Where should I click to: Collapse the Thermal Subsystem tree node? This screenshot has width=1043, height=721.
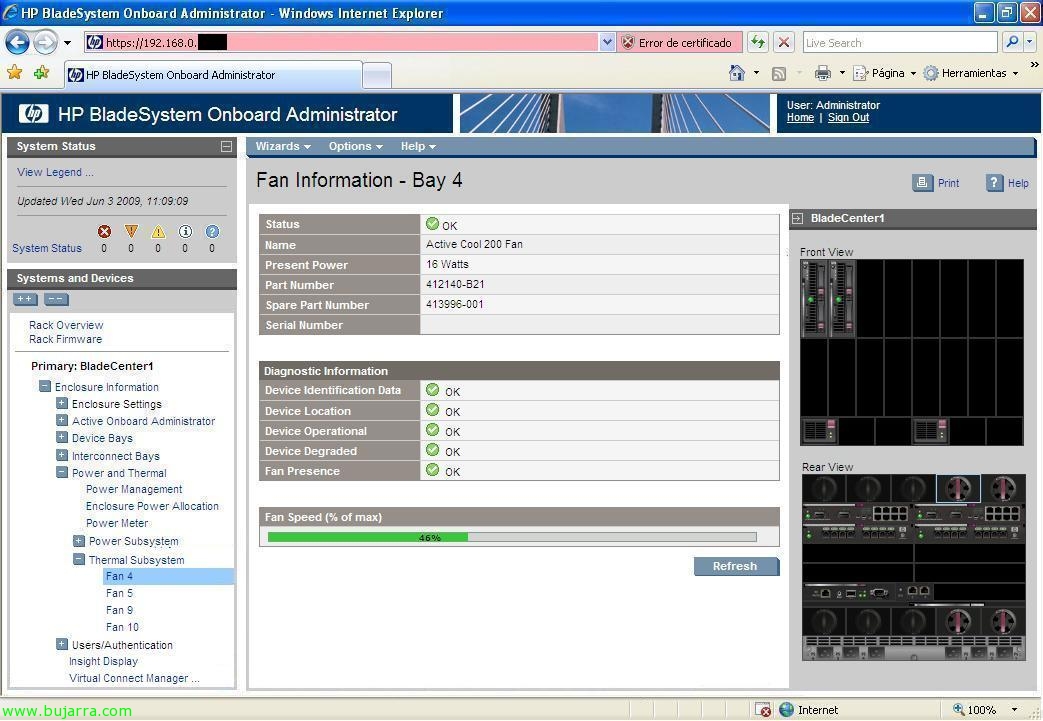pyautogui.click(x=79, y=560)
